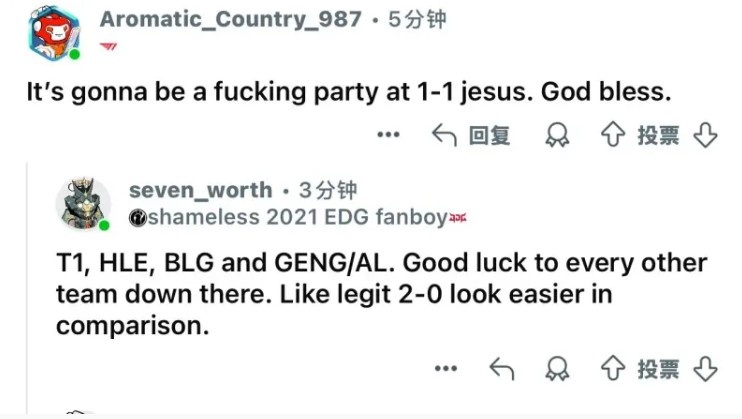The height and width of the screenshot is (419, 742).
Task: Downvote seven_worth's reply
Action: click(x=706, y=369)
